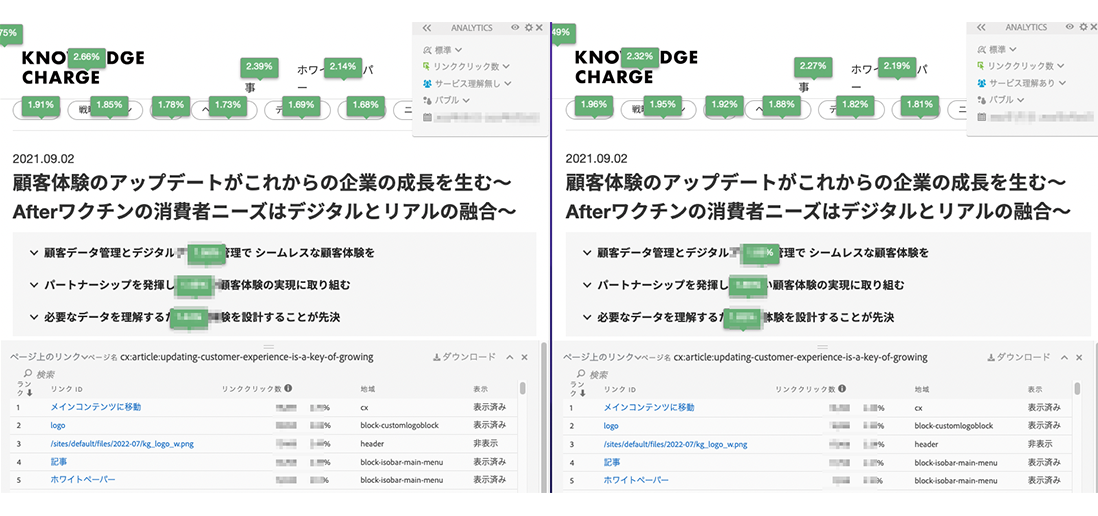Toggle overlay visibility eye in left ANALYTICS panel
This screenshot has height=516, width=1098.
pyautogui.click(x=516, y=28)
